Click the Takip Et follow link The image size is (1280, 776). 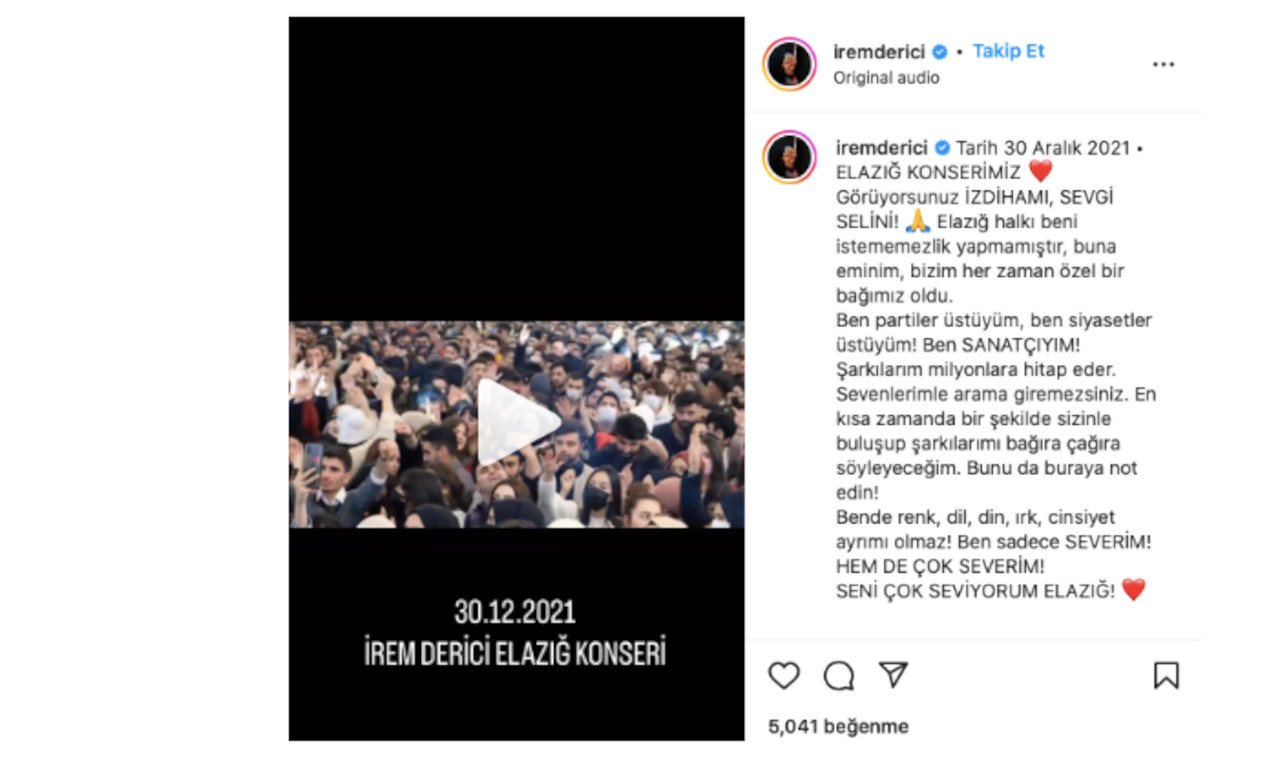[x=1008, y=51]
